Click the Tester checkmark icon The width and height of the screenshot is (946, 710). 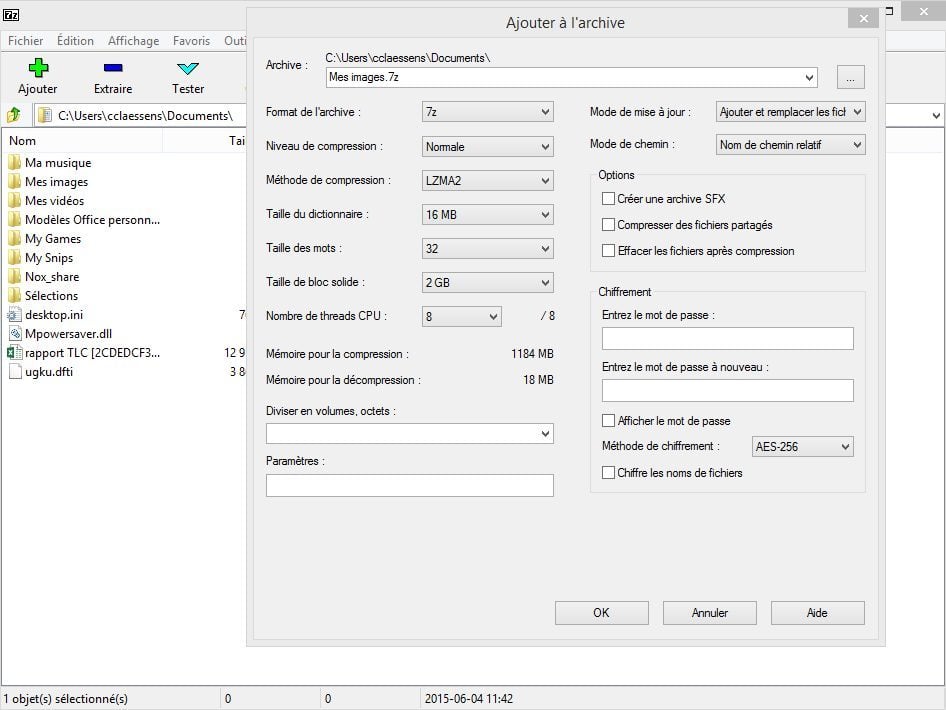point(187,68)
